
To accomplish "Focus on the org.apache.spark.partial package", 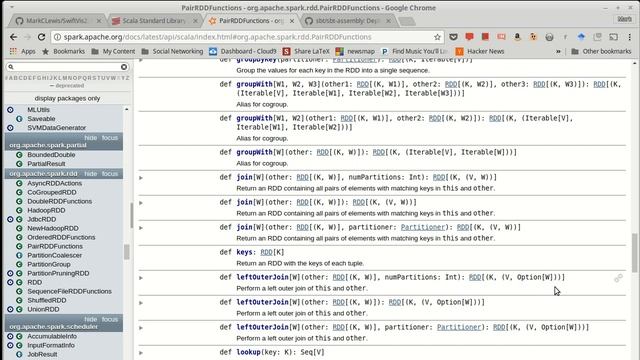I will pyautogui.click(x=110, y=138).
